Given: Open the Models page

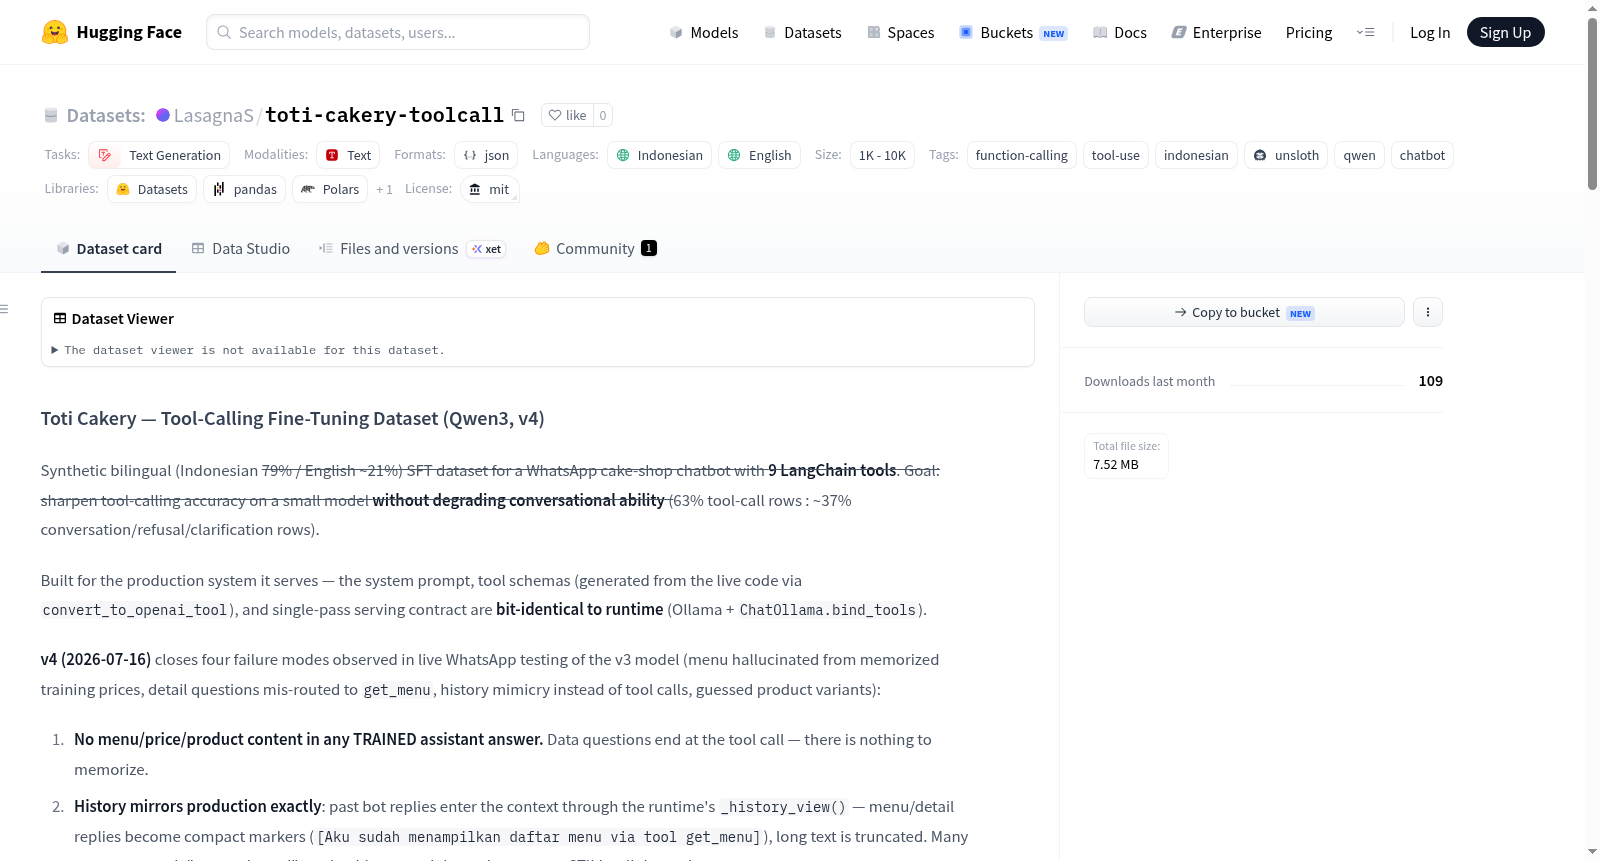Looking at the screenshot, I should pos(704,32).
